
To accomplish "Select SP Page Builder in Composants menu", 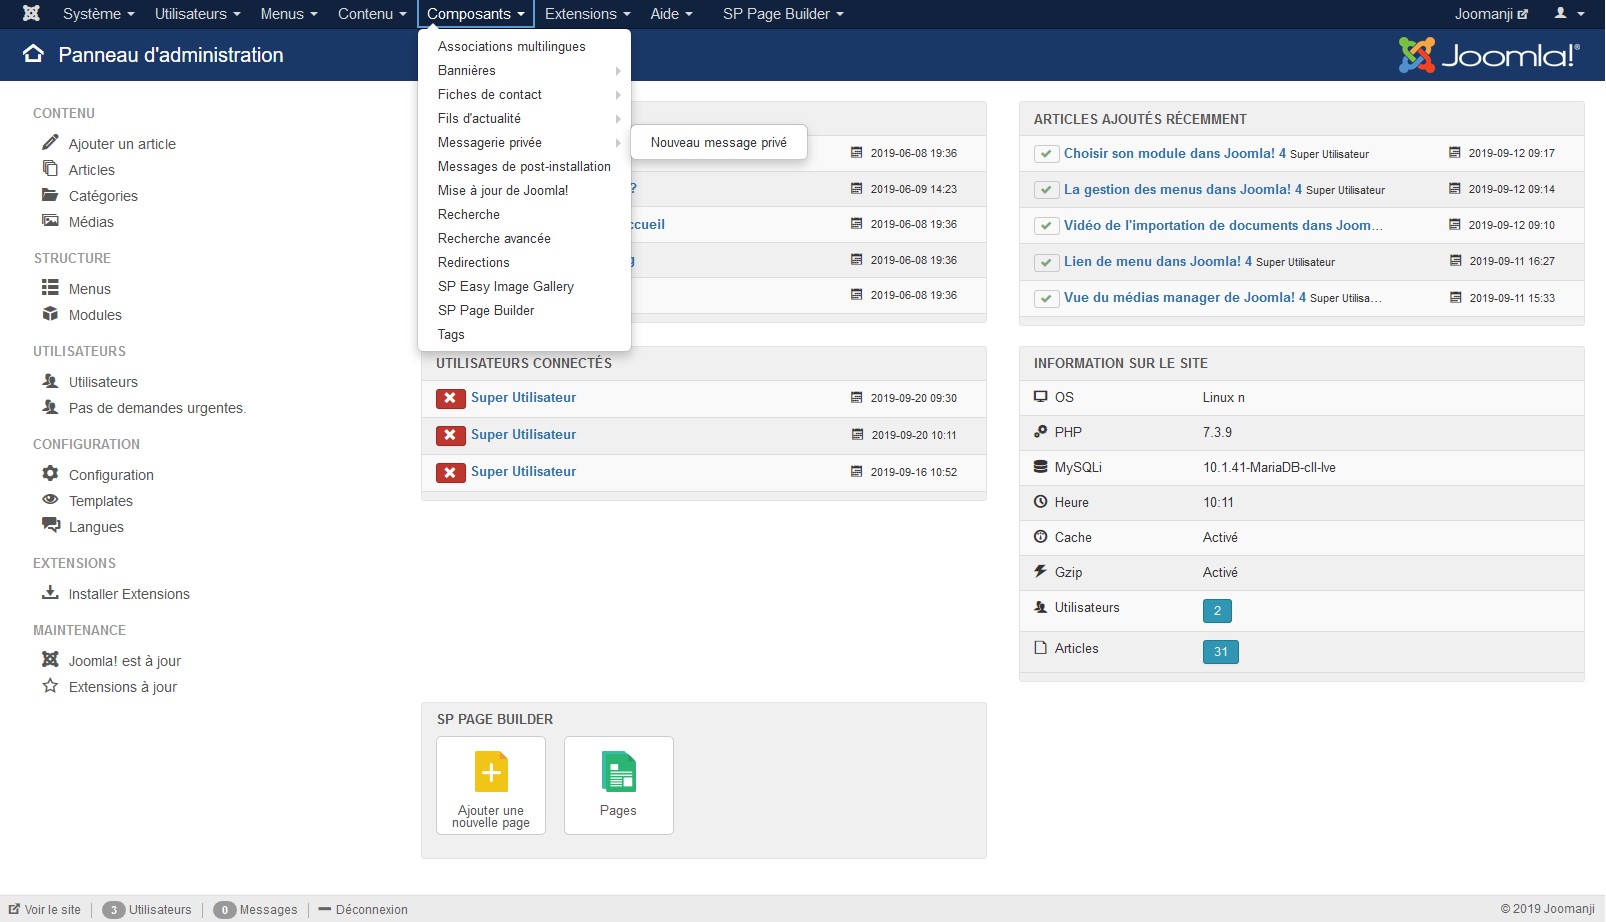I will point(524,310).
